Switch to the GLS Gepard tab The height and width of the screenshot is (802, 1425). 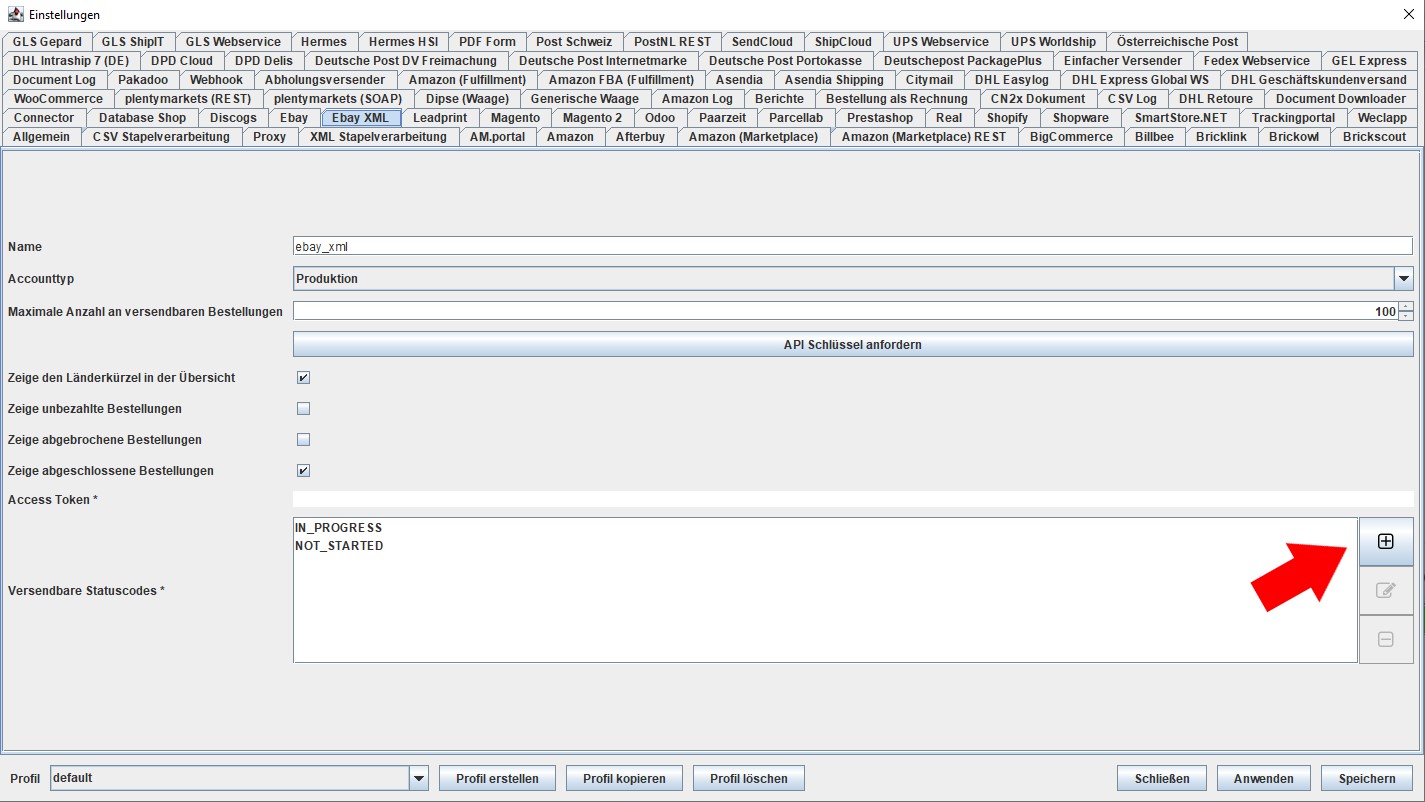click(x=47, y=42)
